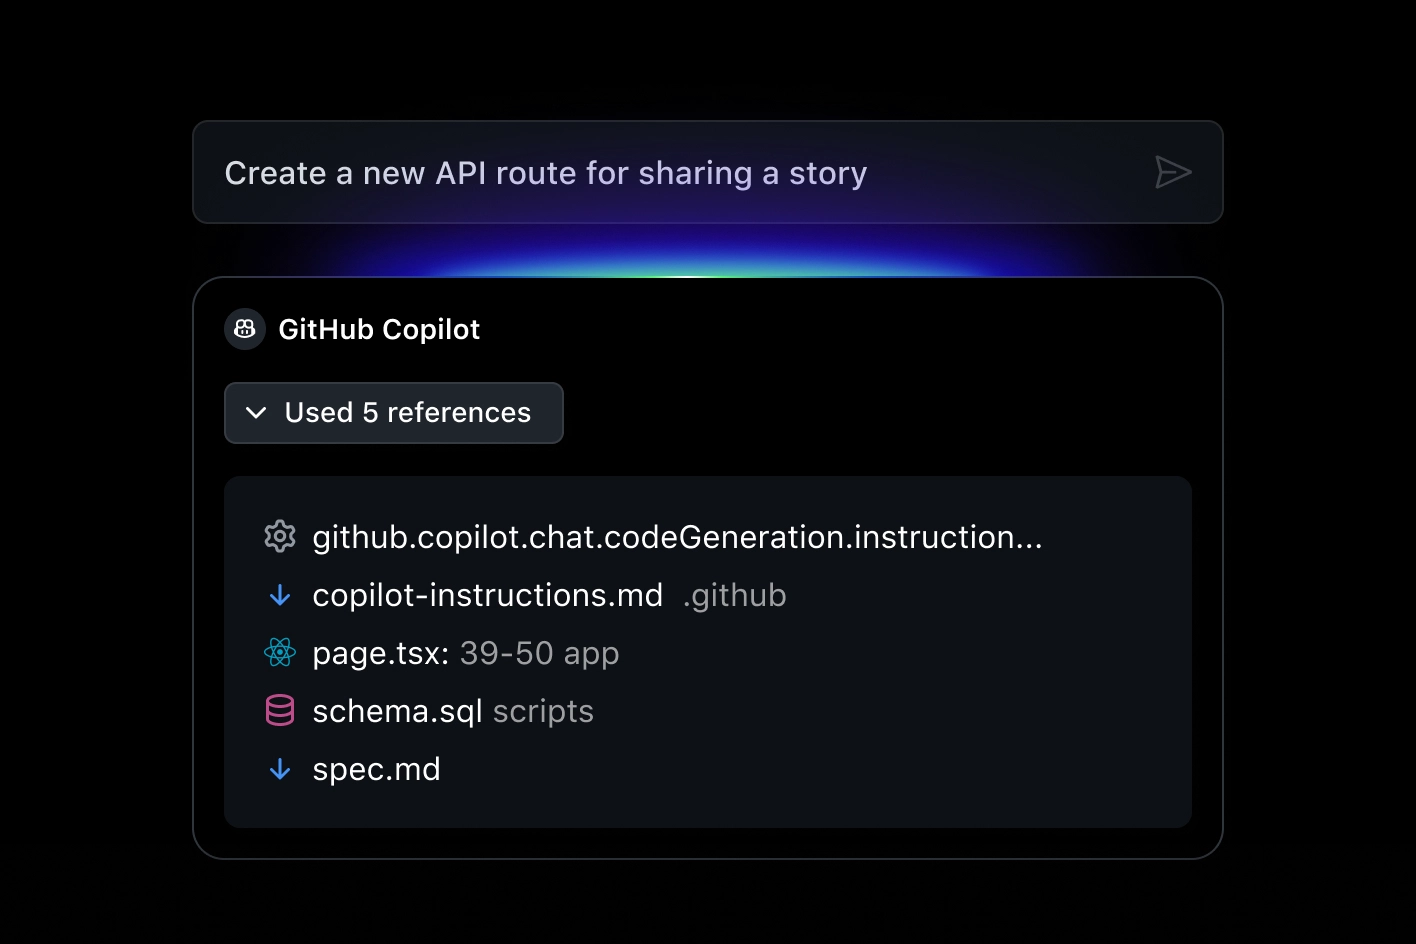Screen dimensions: 1416x944
Task: Click the chevron on Used 5 references
Action: (256, 412)
